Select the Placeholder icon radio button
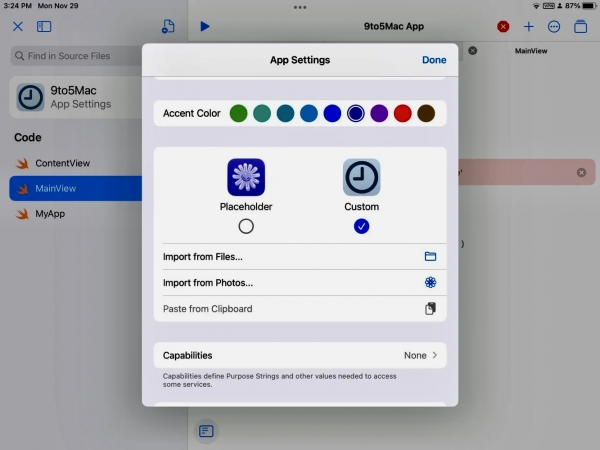 pos(246,226)
